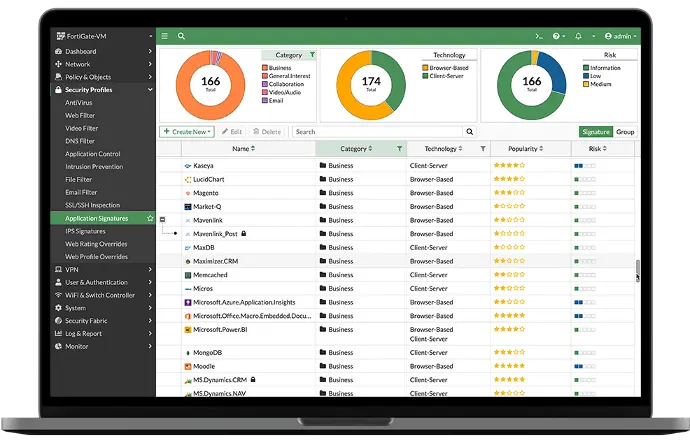
Task: Sort by the Name column header
Action: pos(243,149)
